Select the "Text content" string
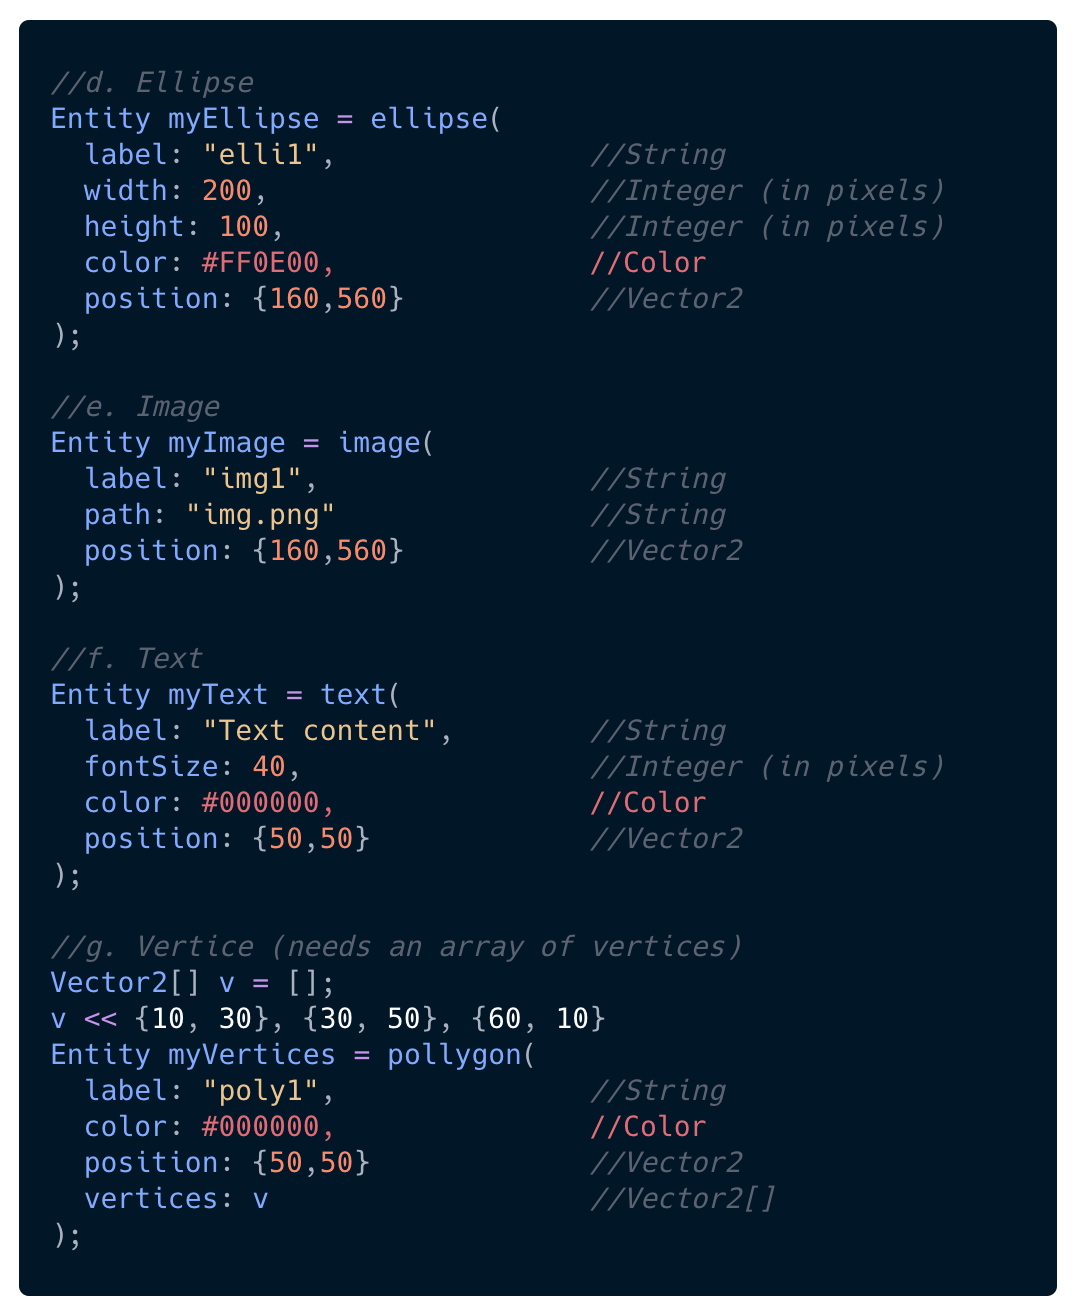The width and height of the screenshot is (1074, 1316). 319,731
